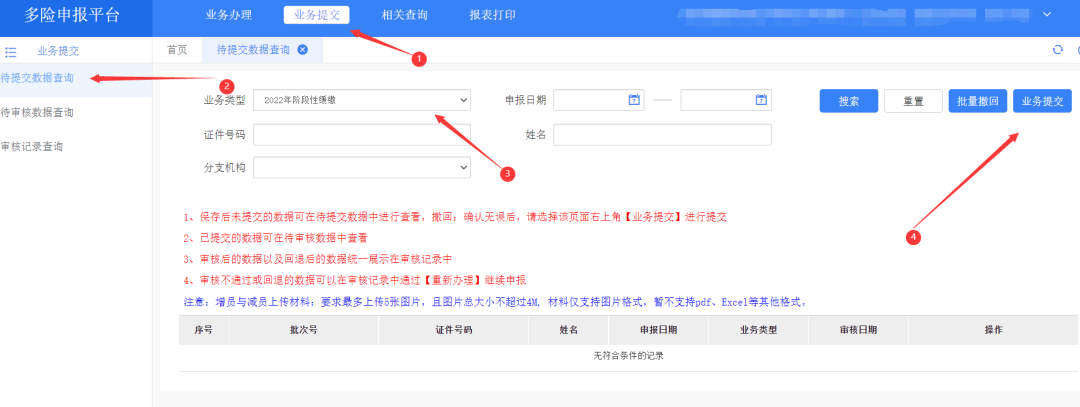Expand the user account chevron in header
Viewport: 1080px width, 407px height.
click(1047, 14)
